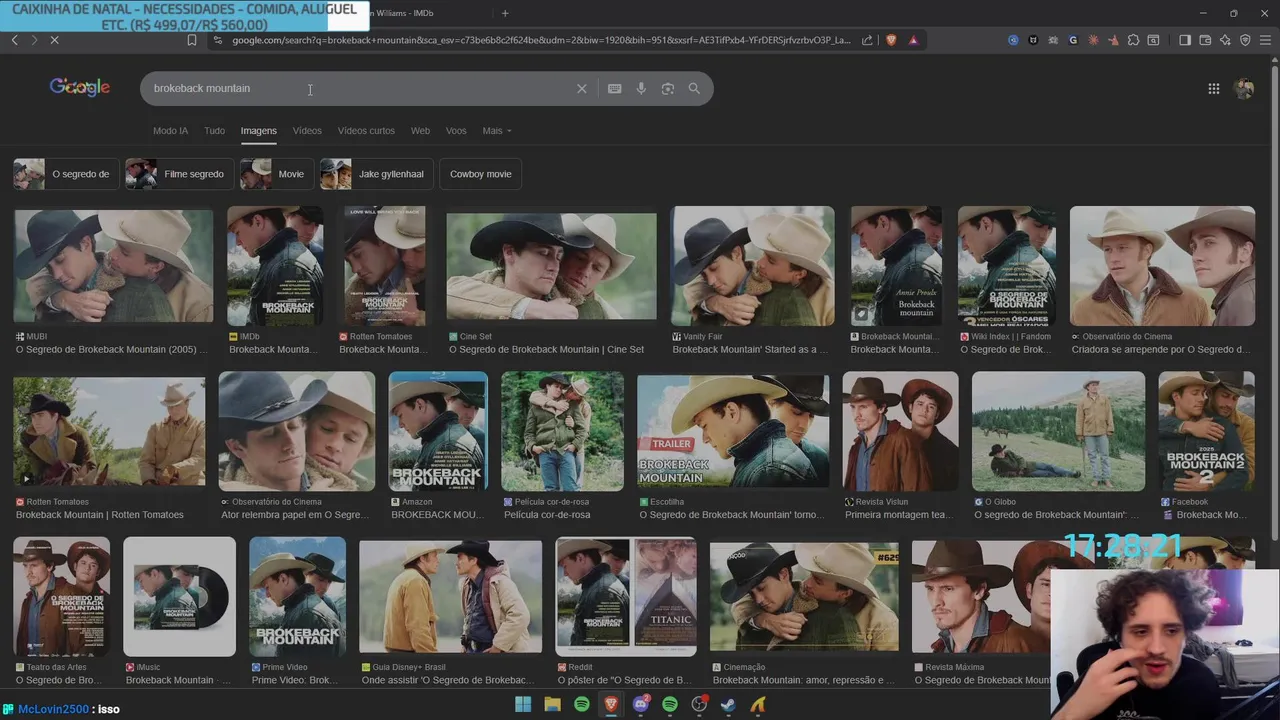1280x720 pixels.
Task: Open the Windows Start menu
Action: click(523, 705)
